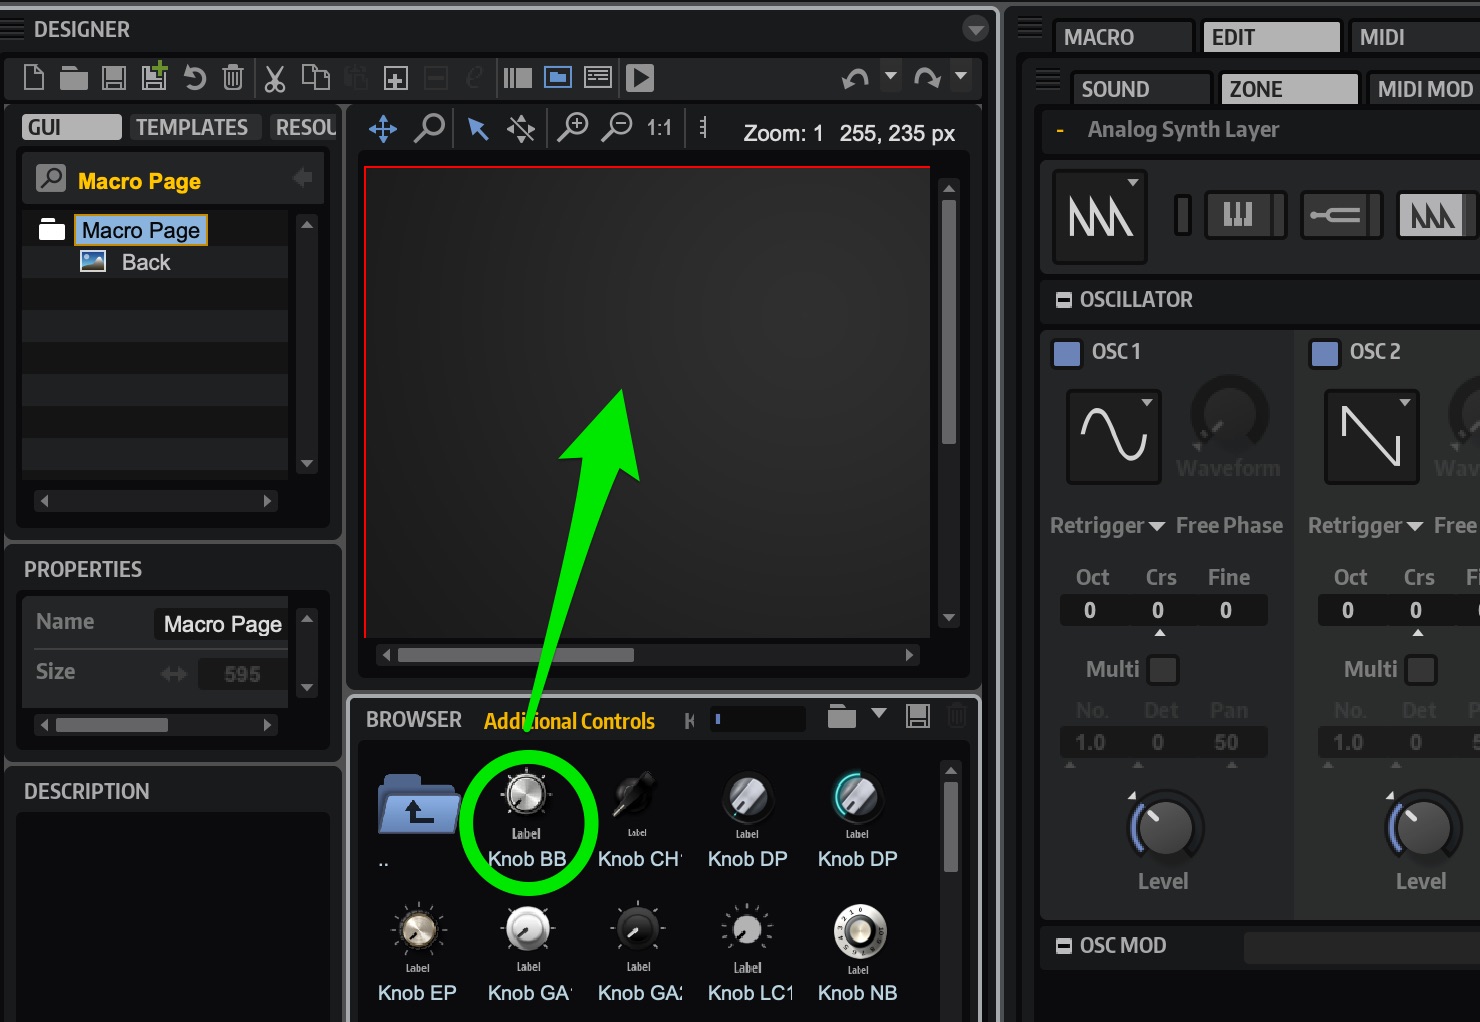Click the New document icon

(x=34, y=77)
